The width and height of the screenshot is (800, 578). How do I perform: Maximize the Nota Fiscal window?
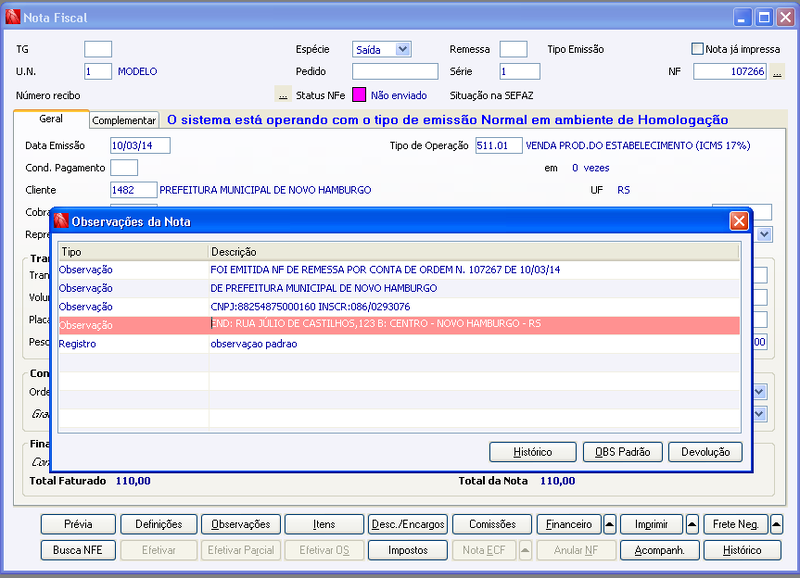[764, 18]
